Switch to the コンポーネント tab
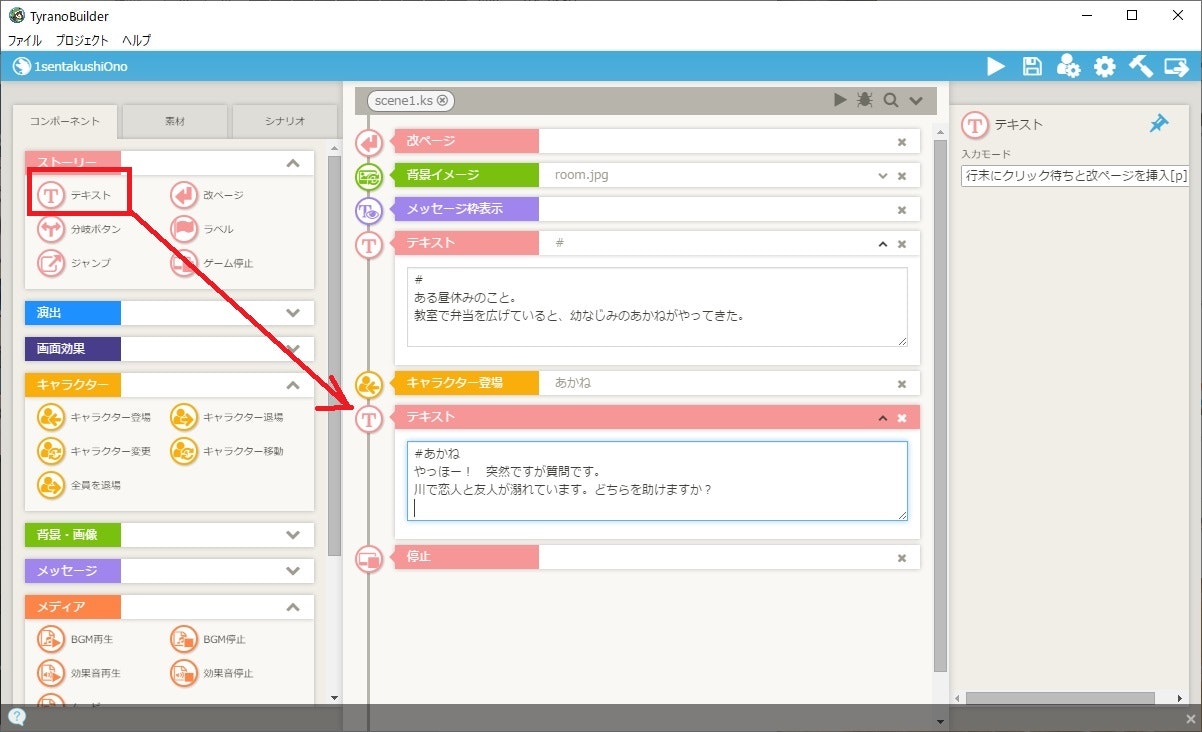This screenshot has height=732, width=1202. click(x=65, y=121)
